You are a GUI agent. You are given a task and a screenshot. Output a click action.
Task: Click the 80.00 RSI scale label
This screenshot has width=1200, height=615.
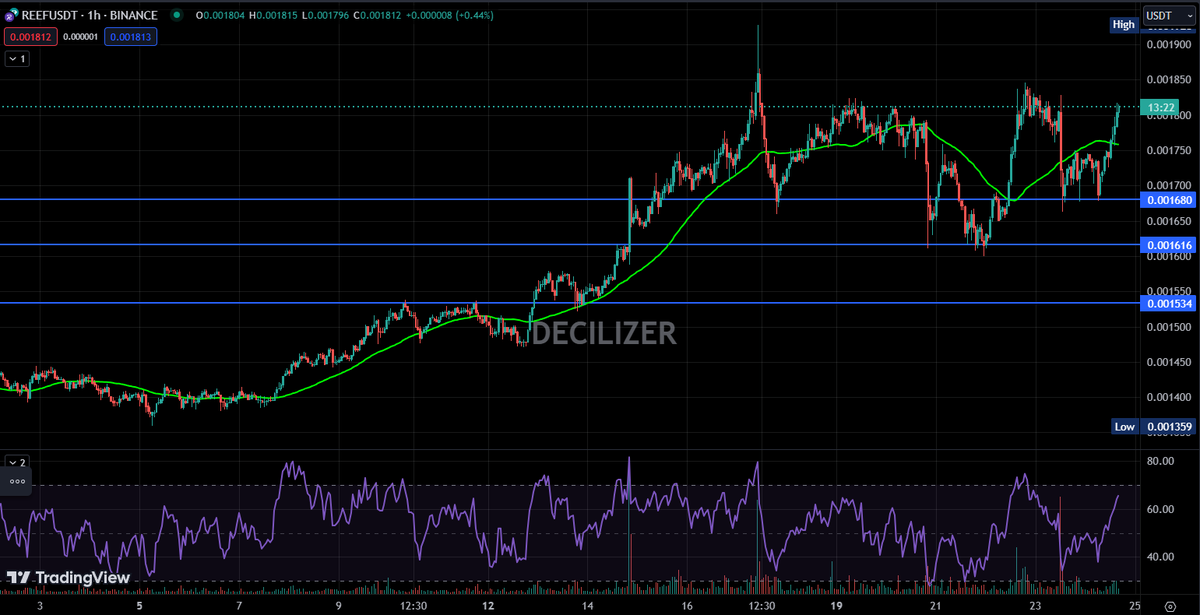click(x=1159, y=462)
